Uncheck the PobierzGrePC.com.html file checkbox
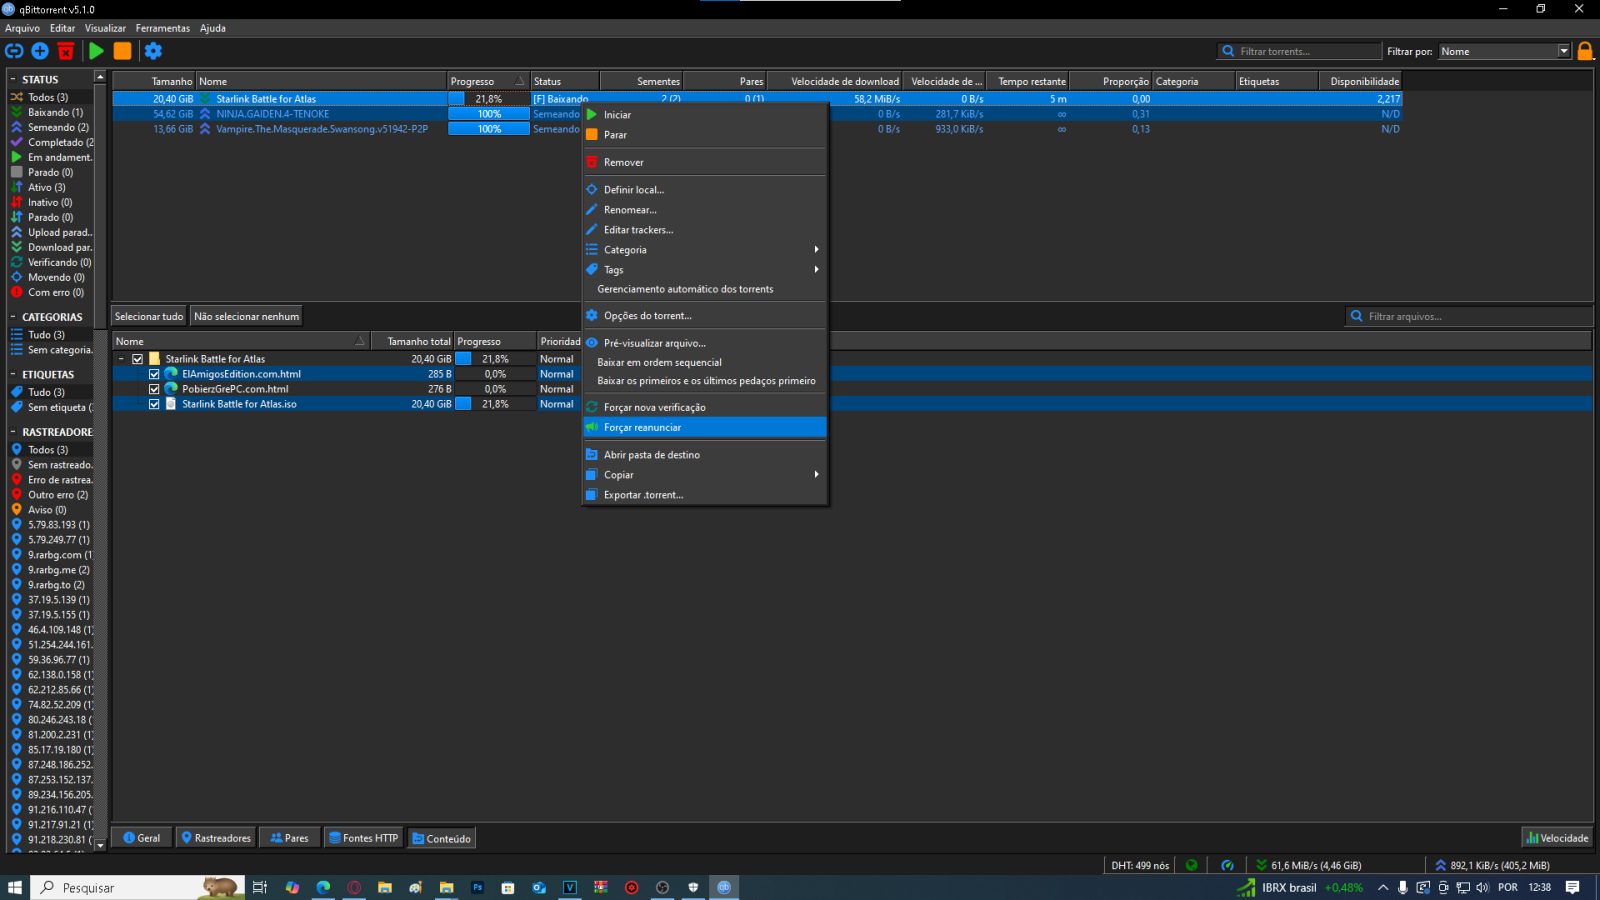This screenshot has height=900, width=1600. click(154, 389)
